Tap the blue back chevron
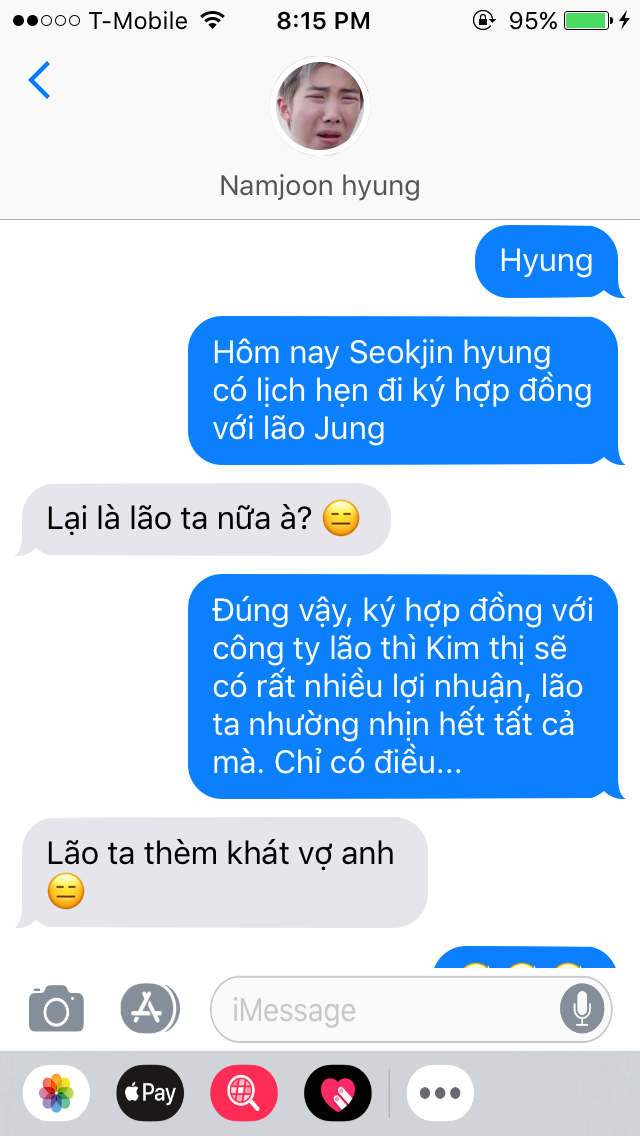640x1136 pixels. [x=39, y=80]
